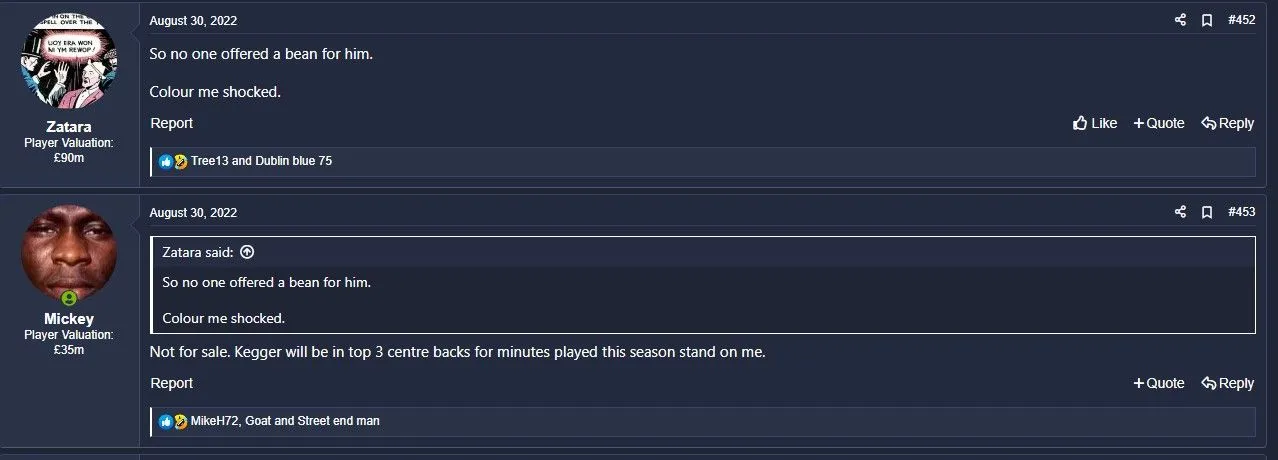1278x460 pixels.
Task: Click the reaction emojis under post #452
Action: pos(173,161)
